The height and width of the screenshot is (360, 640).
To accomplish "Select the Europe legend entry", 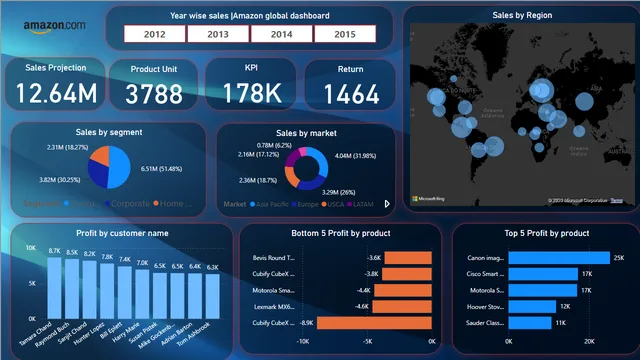I will coord(305,204).
